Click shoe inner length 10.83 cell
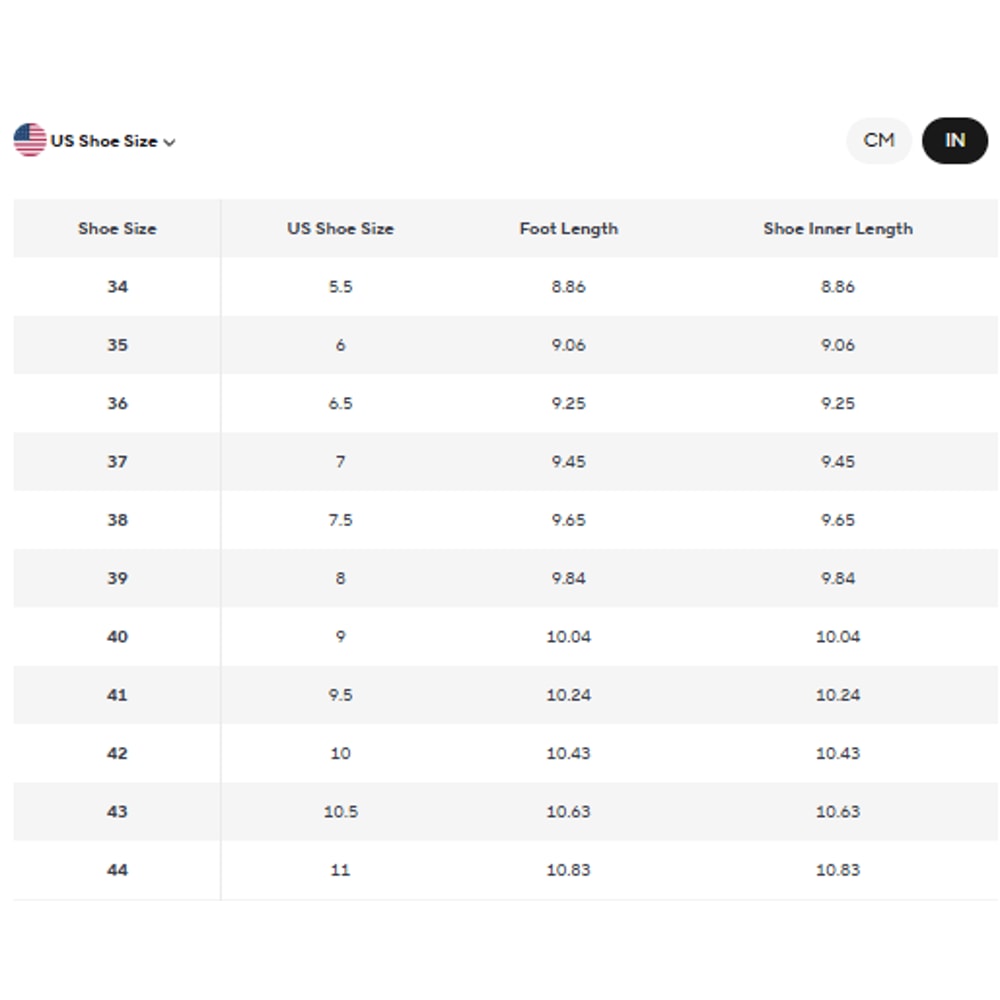 837,870
